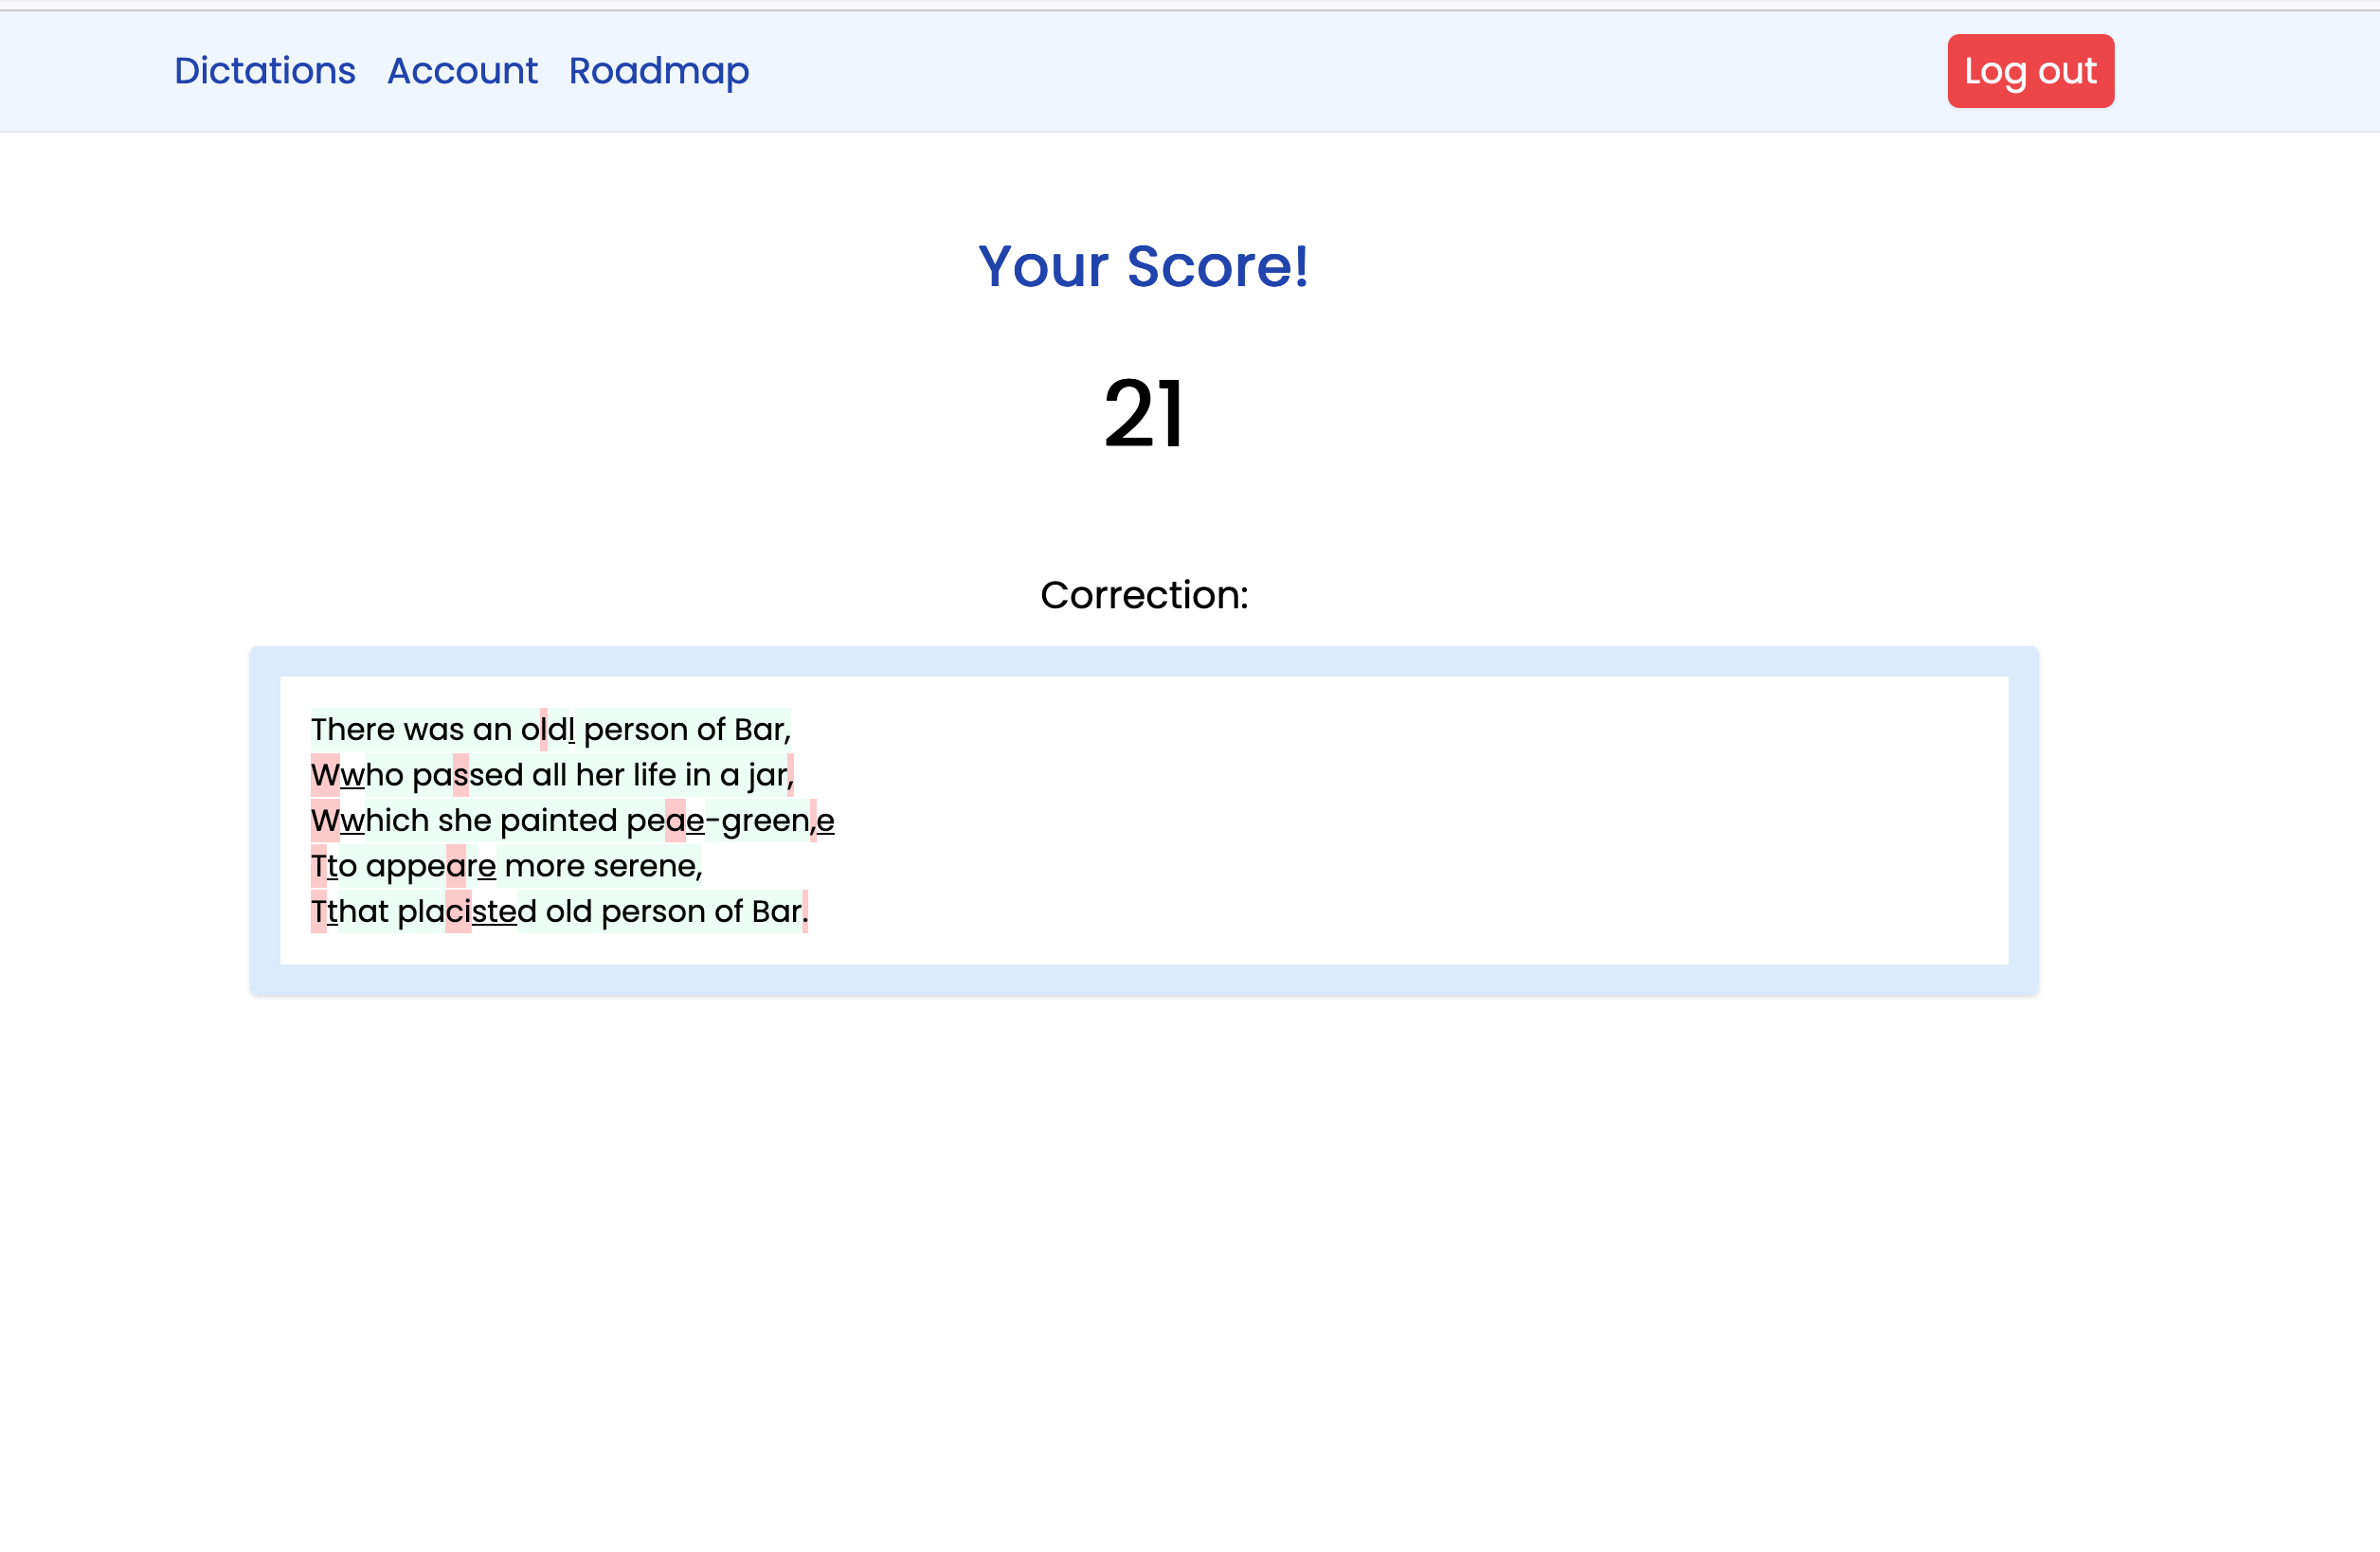Screen dimensions: 2380x1552
Task: Click the word 'passed' in correction text
Action: tap(467, 775)
